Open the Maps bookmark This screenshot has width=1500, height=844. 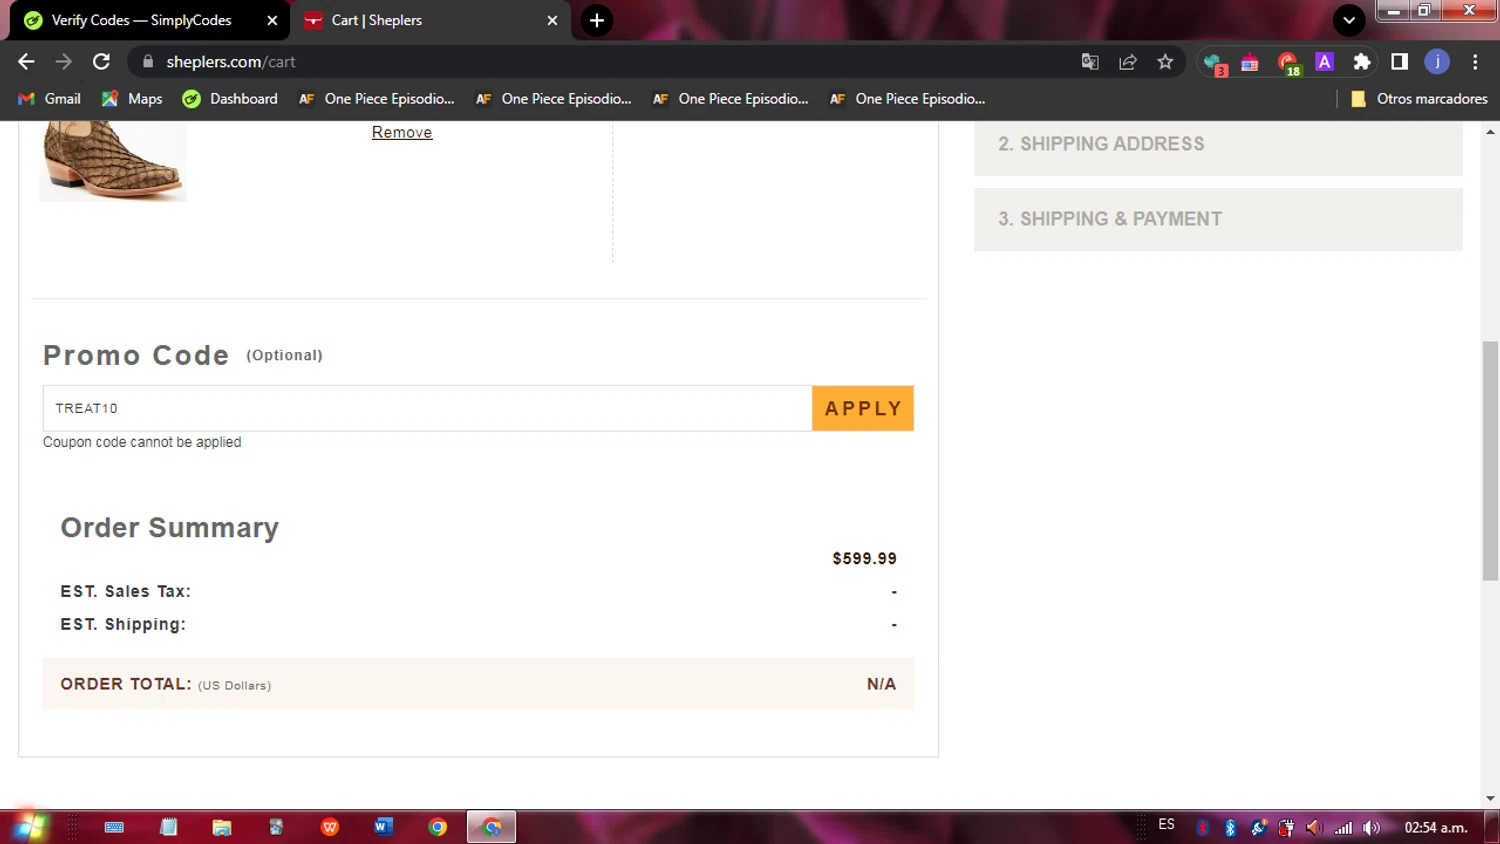132,99
